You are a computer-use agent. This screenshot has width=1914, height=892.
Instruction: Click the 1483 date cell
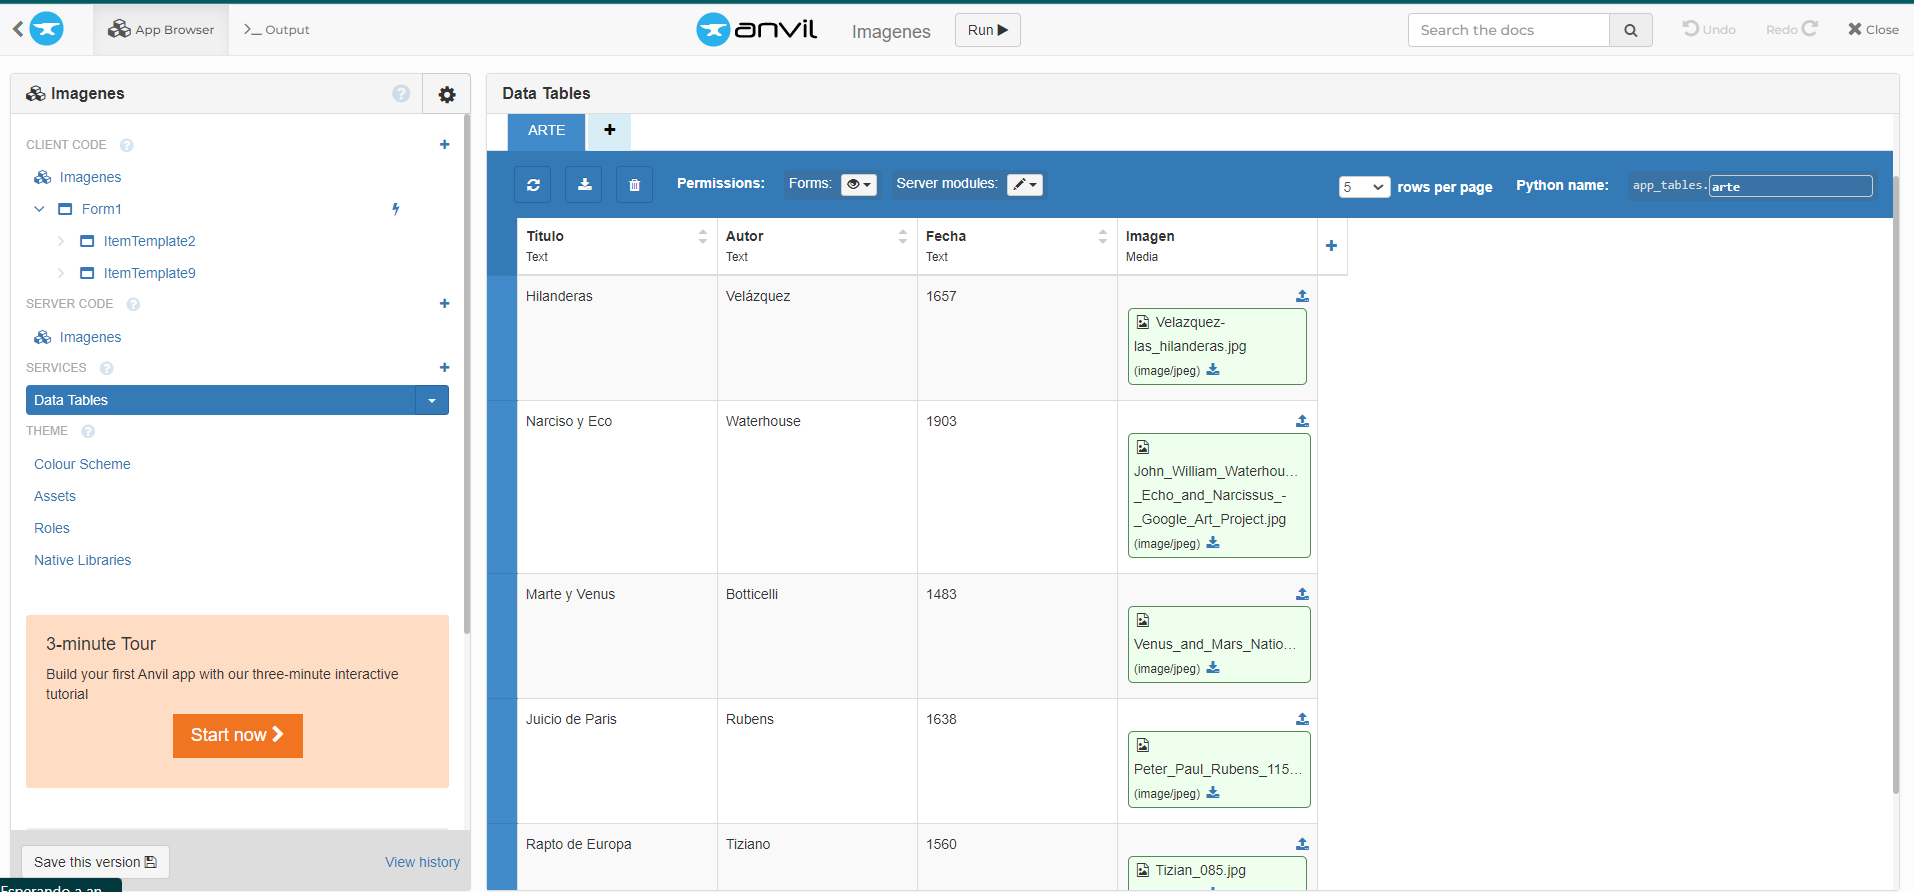point(1017,636)
